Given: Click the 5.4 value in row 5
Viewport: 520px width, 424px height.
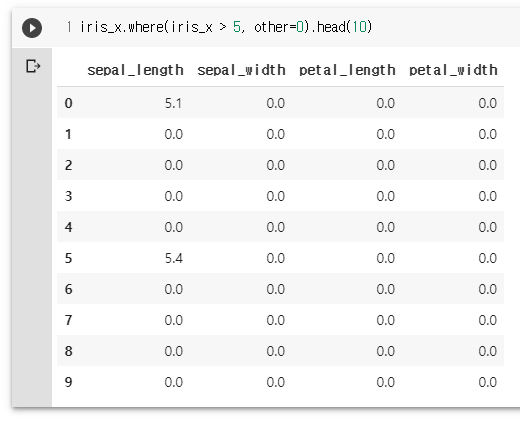Looking at the screenshot, I should [174, 258].
